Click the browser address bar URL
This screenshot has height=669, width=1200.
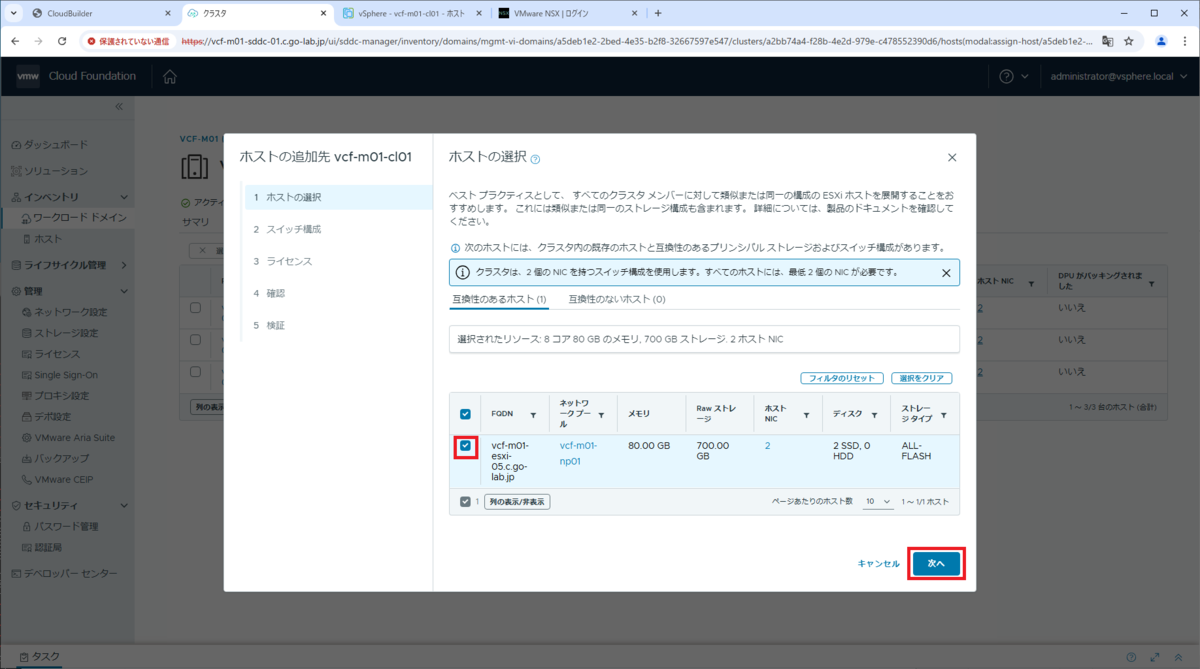coord(635,41)
